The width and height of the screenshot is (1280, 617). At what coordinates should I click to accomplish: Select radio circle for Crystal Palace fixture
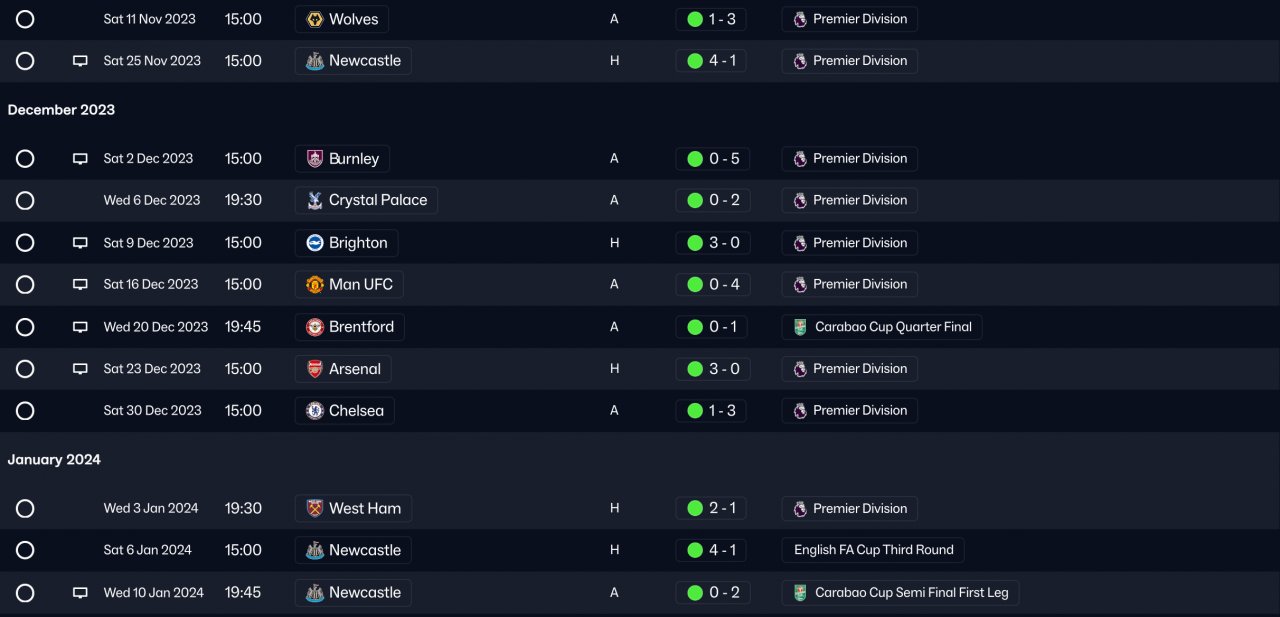25,201
